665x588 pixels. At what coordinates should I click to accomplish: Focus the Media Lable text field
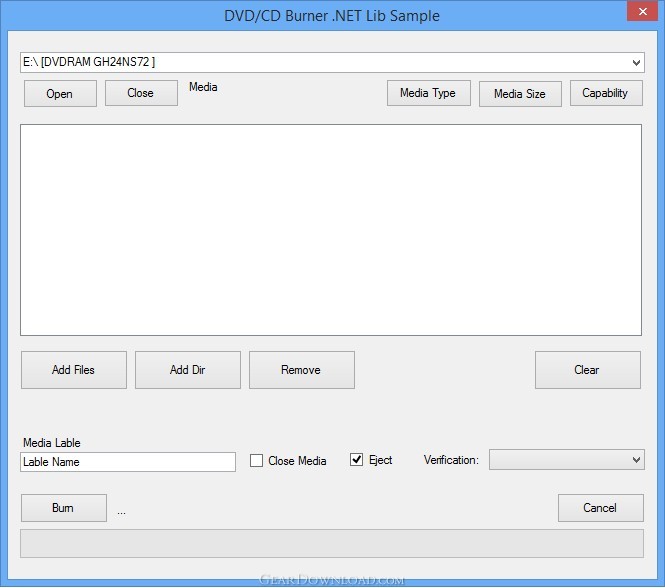(128, 462)
